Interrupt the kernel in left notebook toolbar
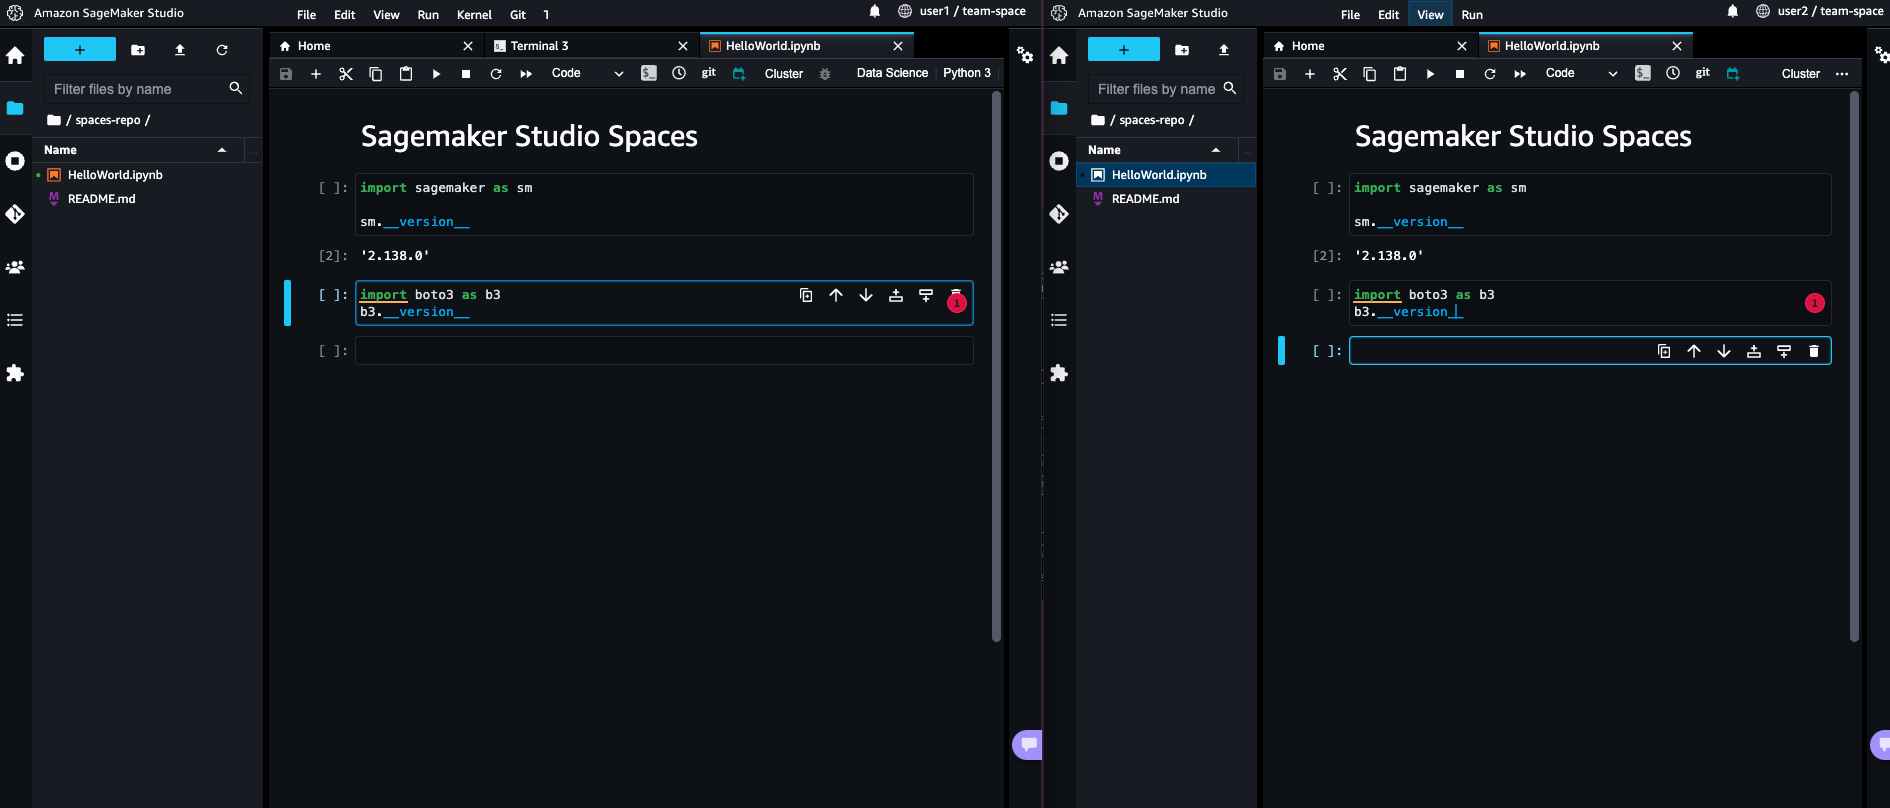1890x808 pixels. (x=466, y=74)
